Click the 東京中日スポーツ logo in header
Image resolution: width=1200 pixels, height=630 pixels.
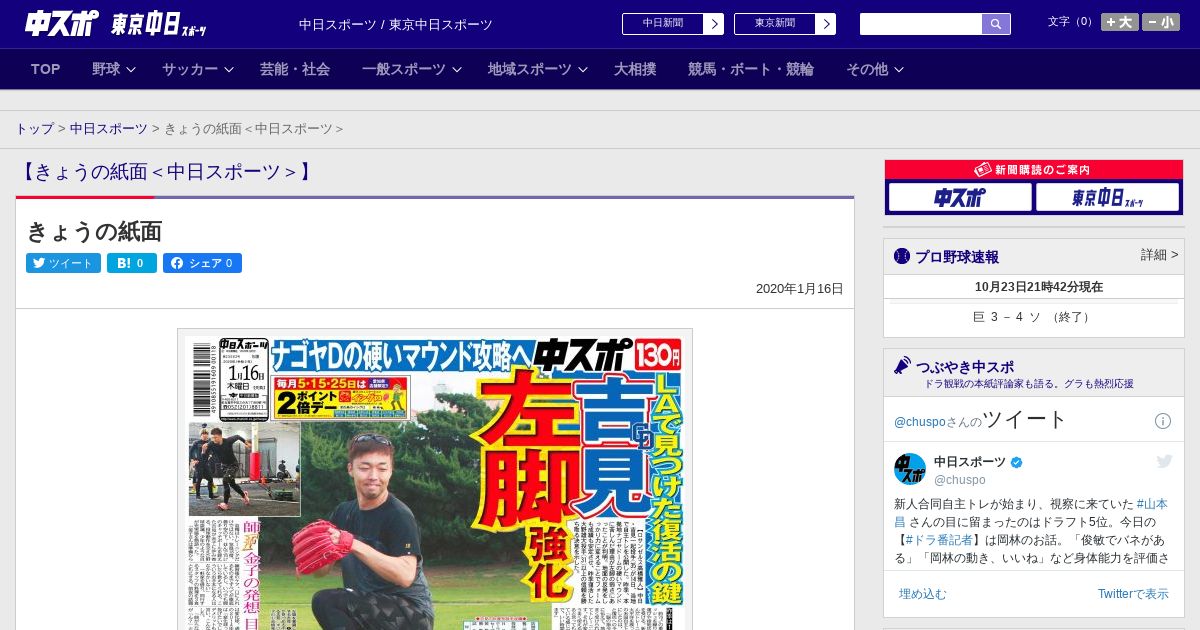pyautogui.click(x=159, y=25)
